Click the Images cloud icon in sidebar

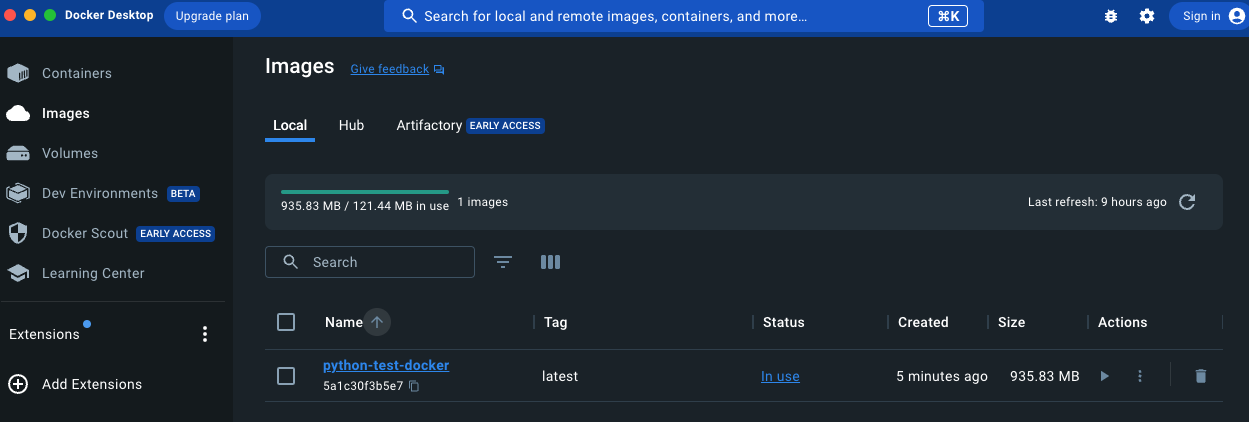click(x=18, y=113)
